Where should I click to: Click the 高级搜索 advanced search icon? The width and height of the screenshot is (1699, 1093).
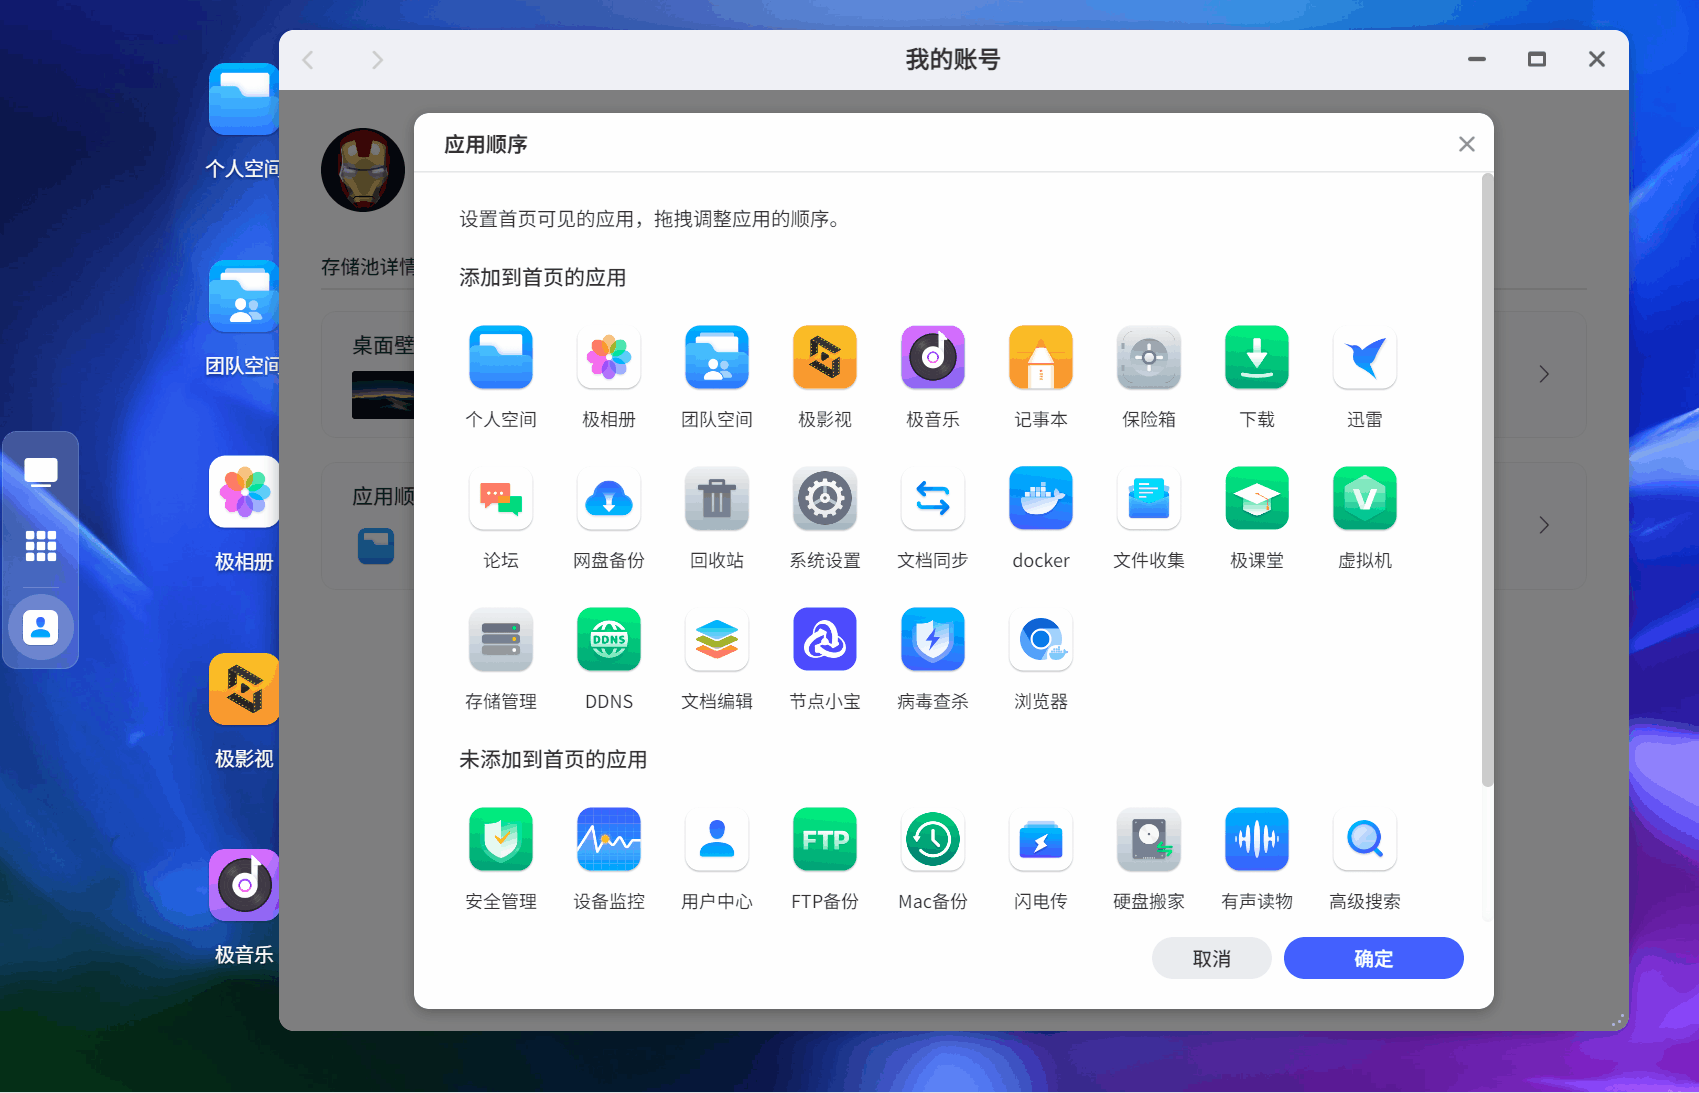[x=1365, y=839]
